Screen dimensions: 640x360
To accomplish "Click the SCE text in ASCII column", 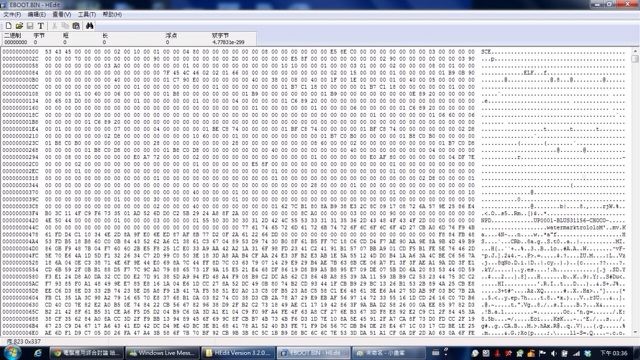I will [486, 52].
